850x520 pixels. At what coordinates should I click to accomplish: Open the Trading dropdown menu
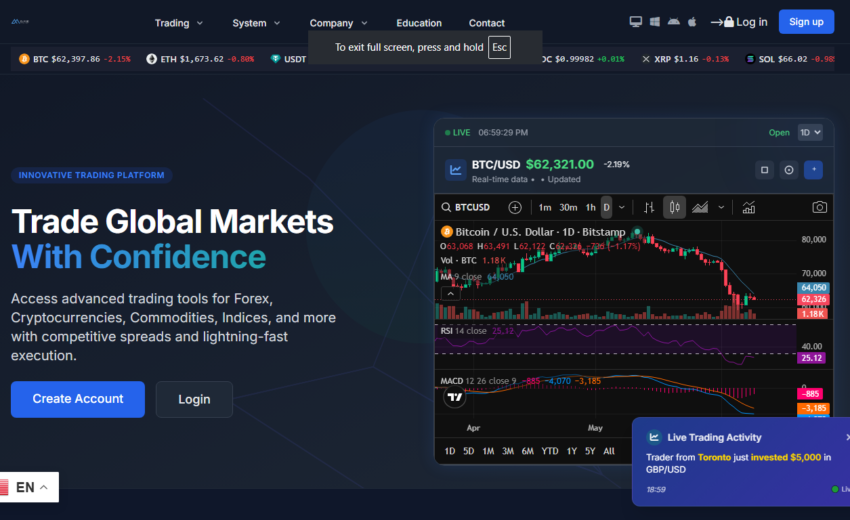pyautogui.click(x=179, y=23)
